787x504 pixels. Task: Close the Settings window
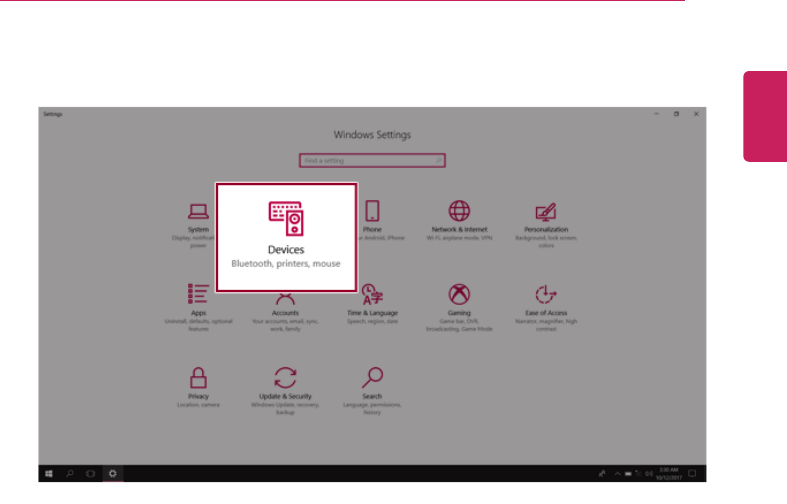tap(696, 114)
